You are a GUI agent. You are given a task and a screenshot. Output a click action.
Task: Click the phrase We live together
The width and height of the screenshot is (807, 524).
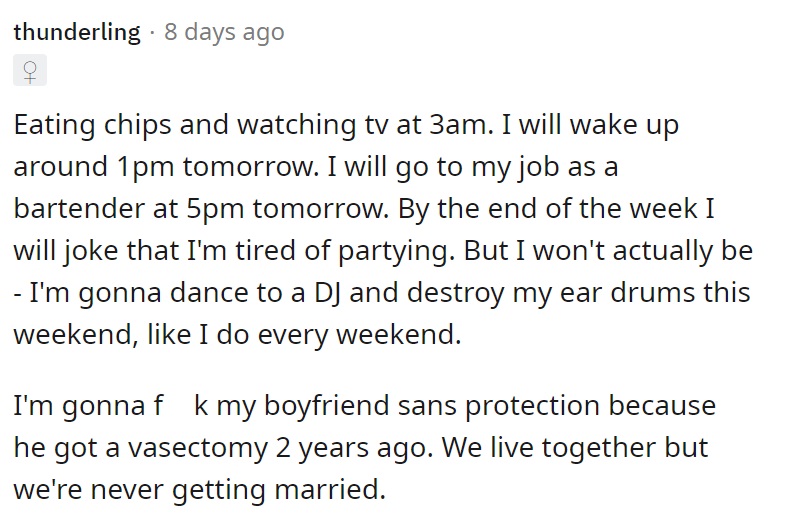pyautogui.click(x=549, y=447)
